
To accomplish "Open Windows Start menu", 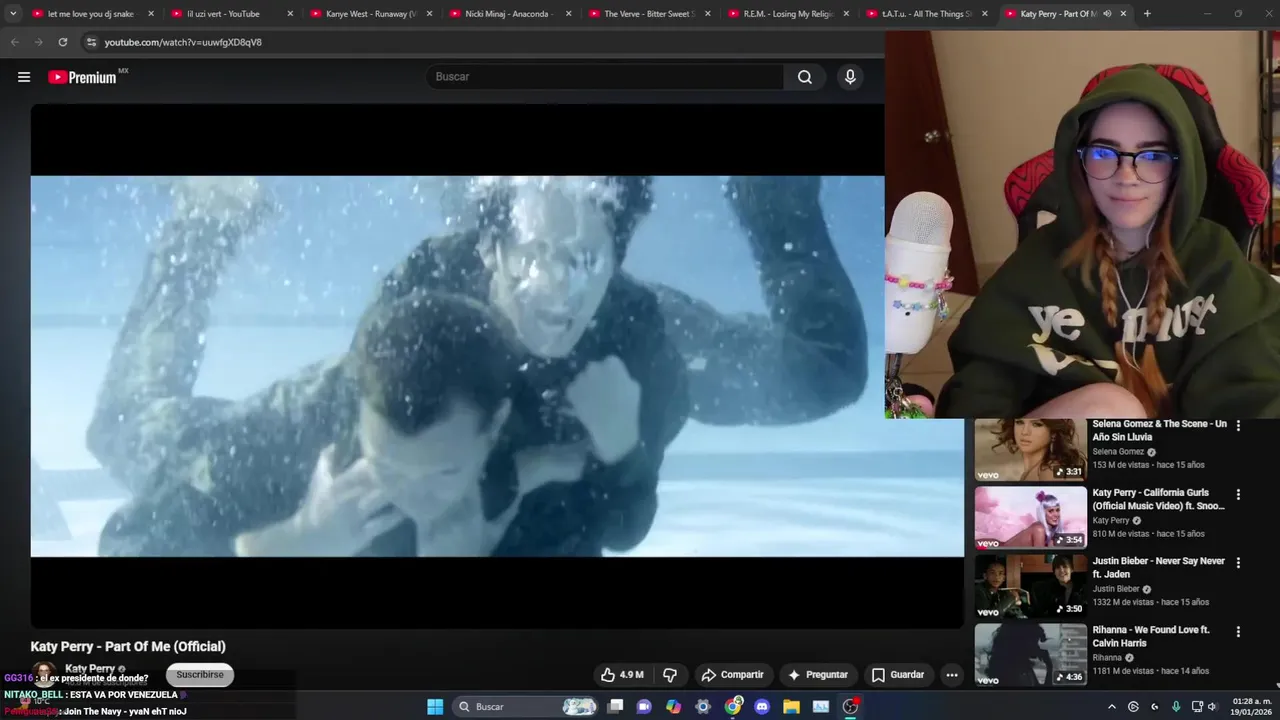I will 435,706.
